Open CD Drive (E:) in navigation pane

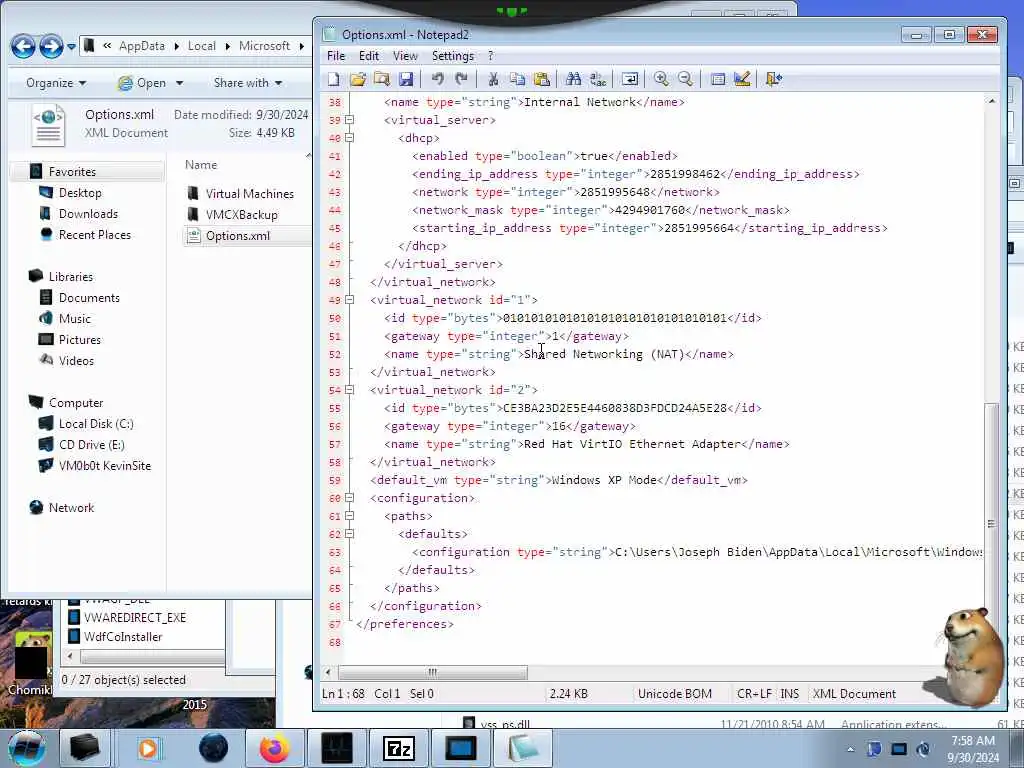pyautogui.click(x=91, y=445)
